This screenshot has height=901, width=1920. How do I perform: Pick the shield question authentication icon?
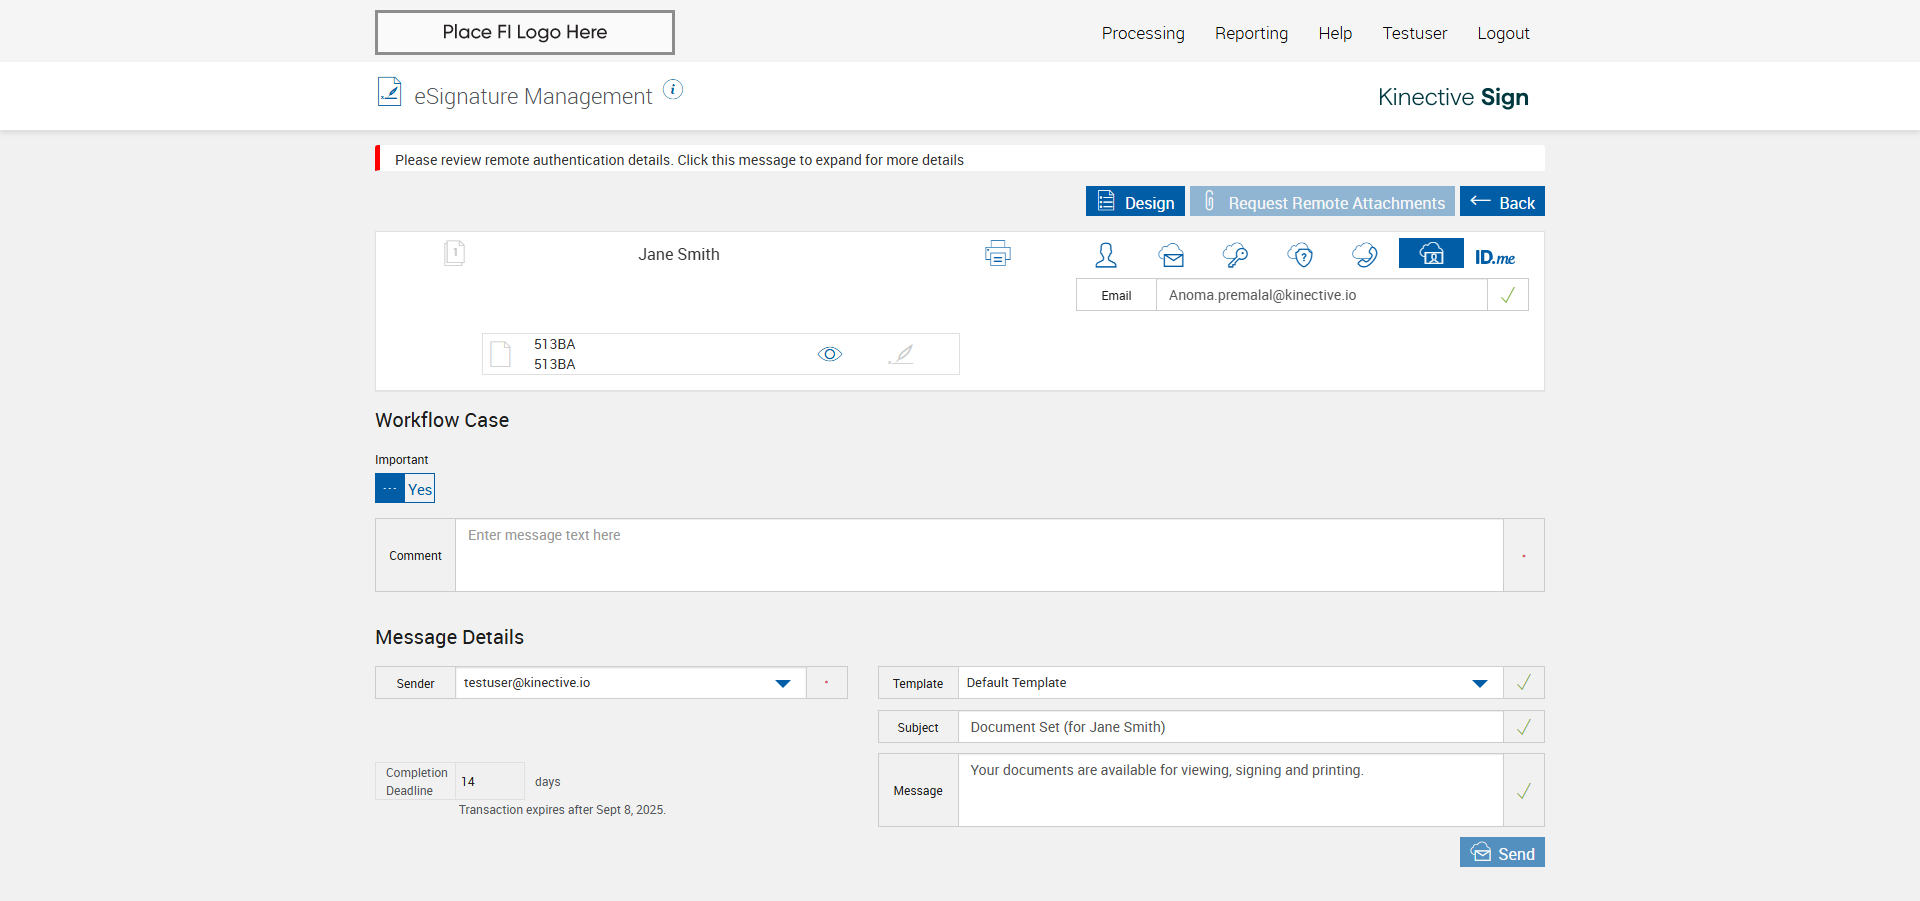1300,255
